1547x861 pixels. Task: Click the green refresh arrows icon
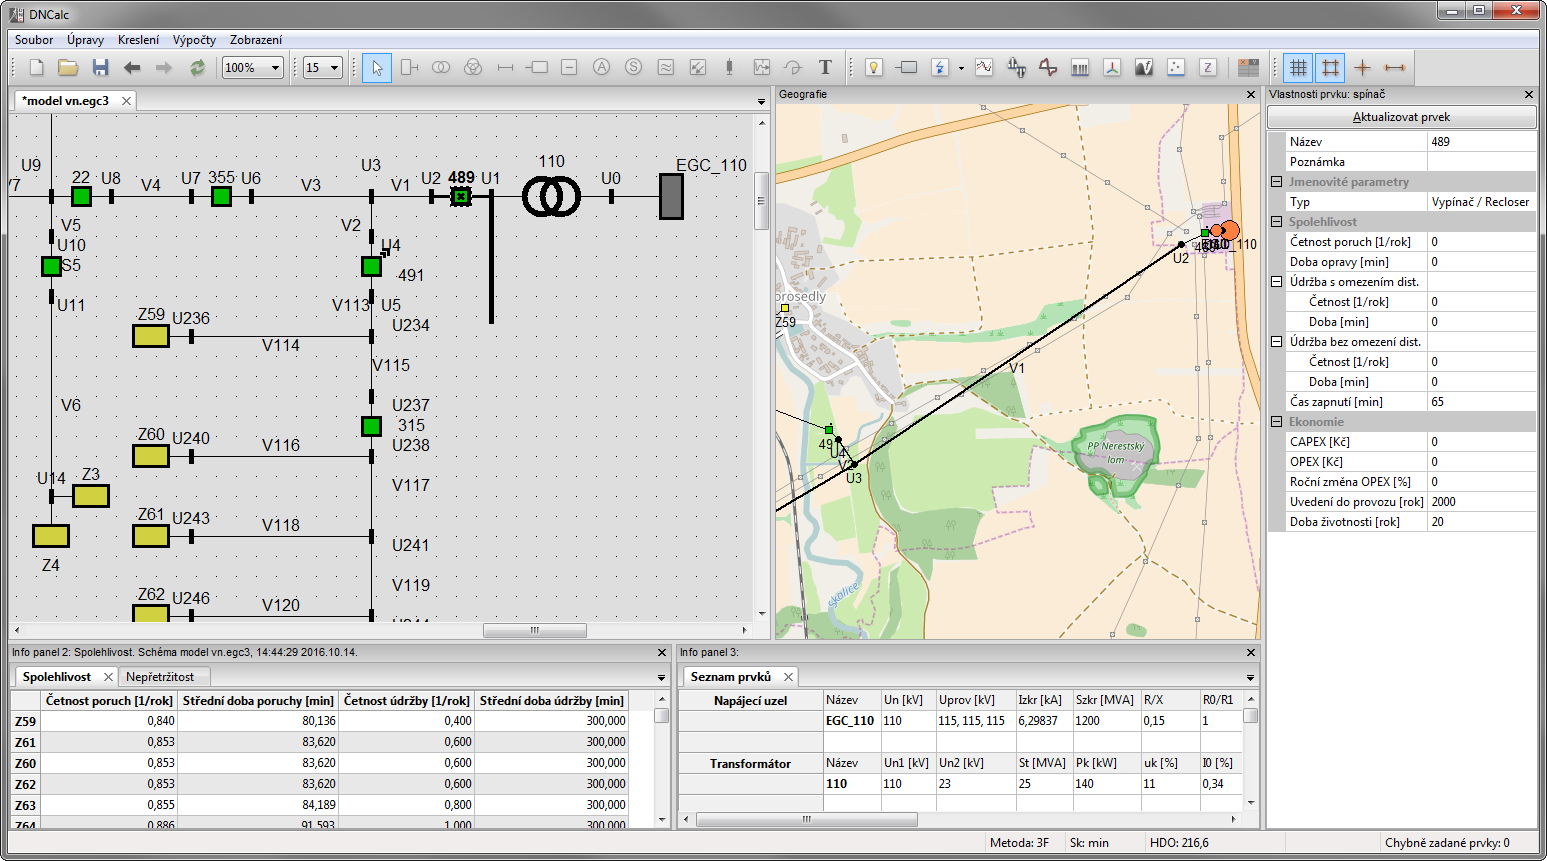click(197, 68)
